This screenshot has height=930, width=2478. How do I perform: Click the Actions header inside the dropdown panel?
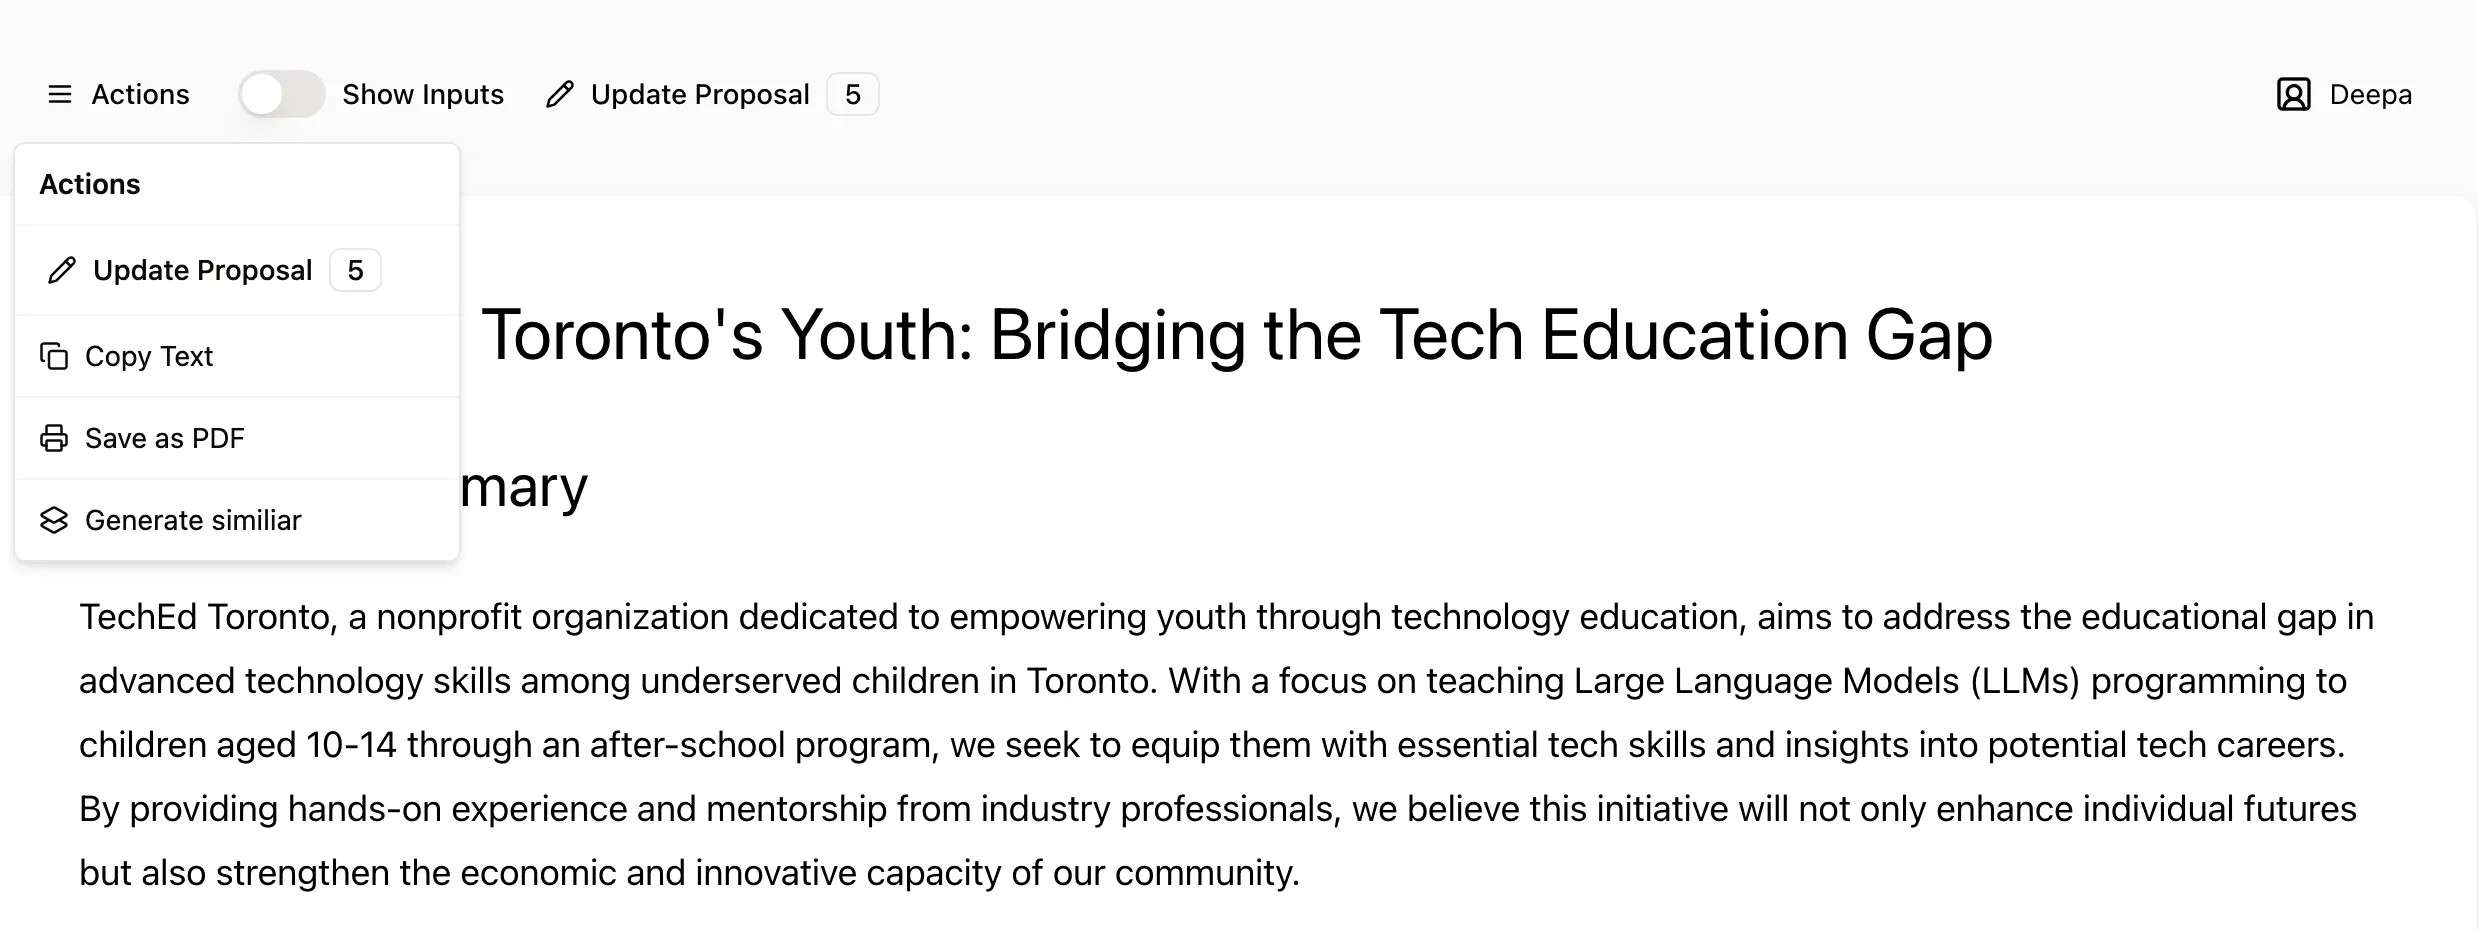tap(90, 184)
